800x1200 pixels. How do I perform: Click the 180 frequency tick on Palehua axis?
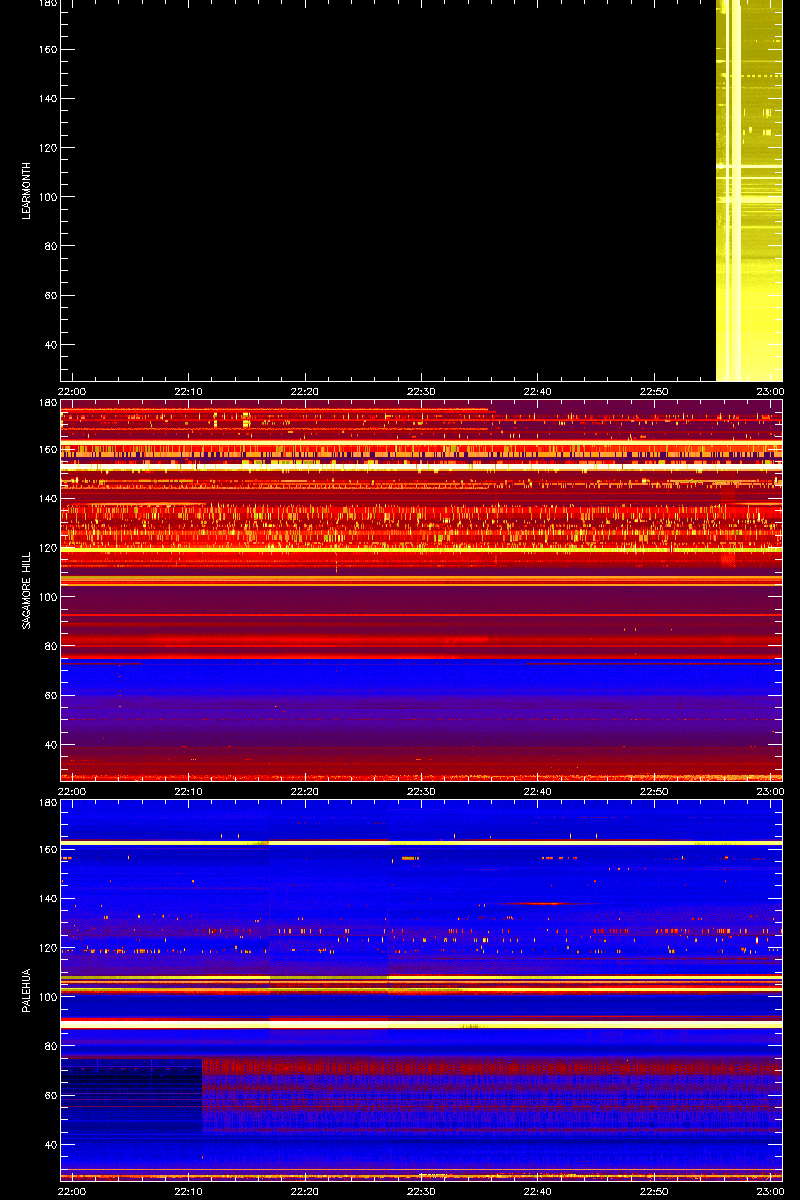click(48, 803)
